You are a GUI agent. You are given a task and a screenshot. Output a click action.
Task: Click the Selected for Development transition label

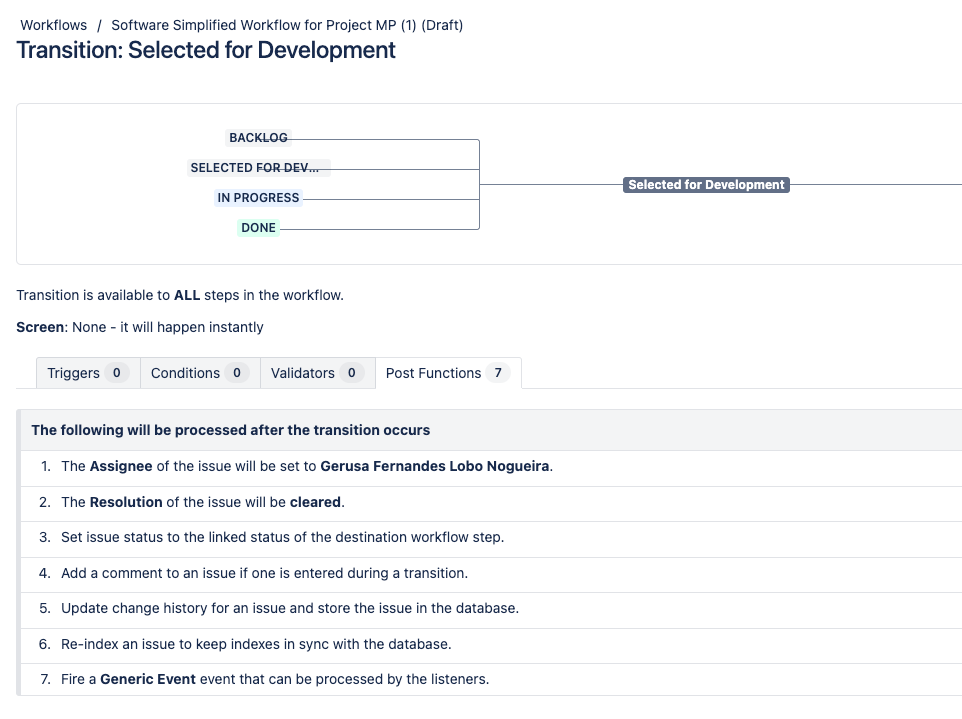pyautogui.click(x=706, y=185)
